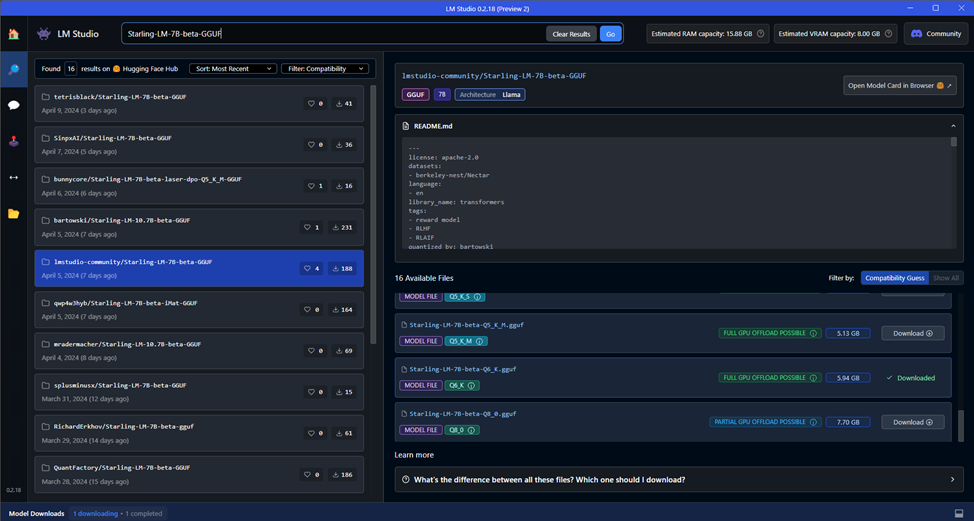Toggle downloads panel icon in bottom-right corner
The image size is (974, 521).
pos(959,513)
